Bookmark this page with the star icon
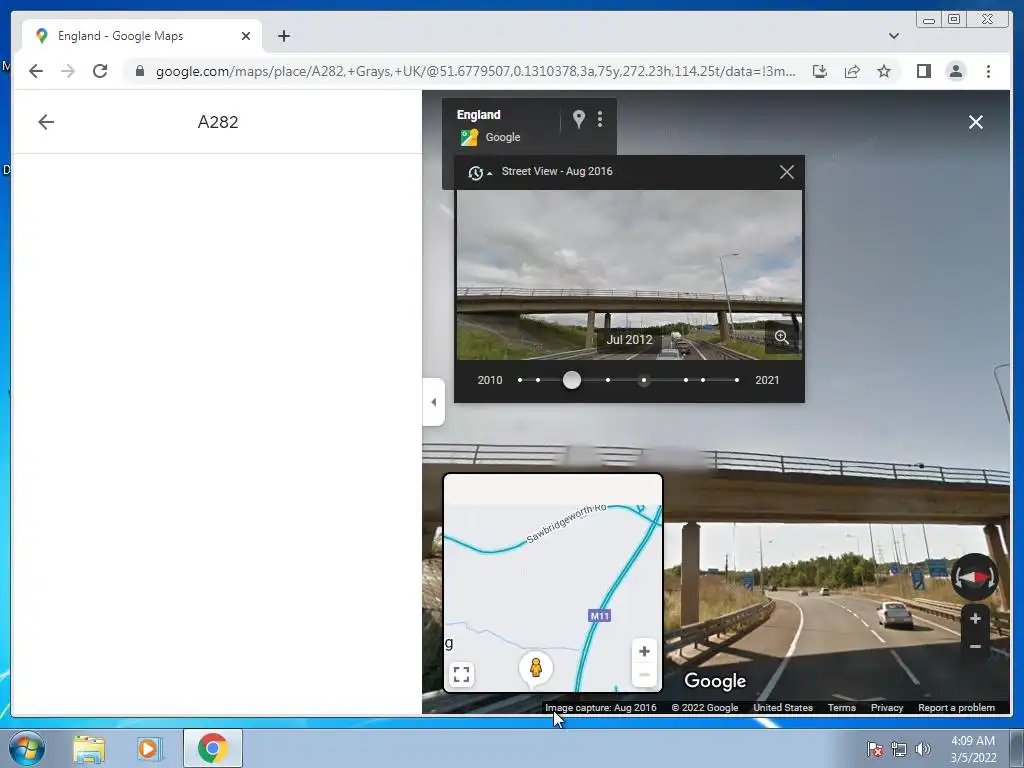1024x768 pixels. pos(884,71)
